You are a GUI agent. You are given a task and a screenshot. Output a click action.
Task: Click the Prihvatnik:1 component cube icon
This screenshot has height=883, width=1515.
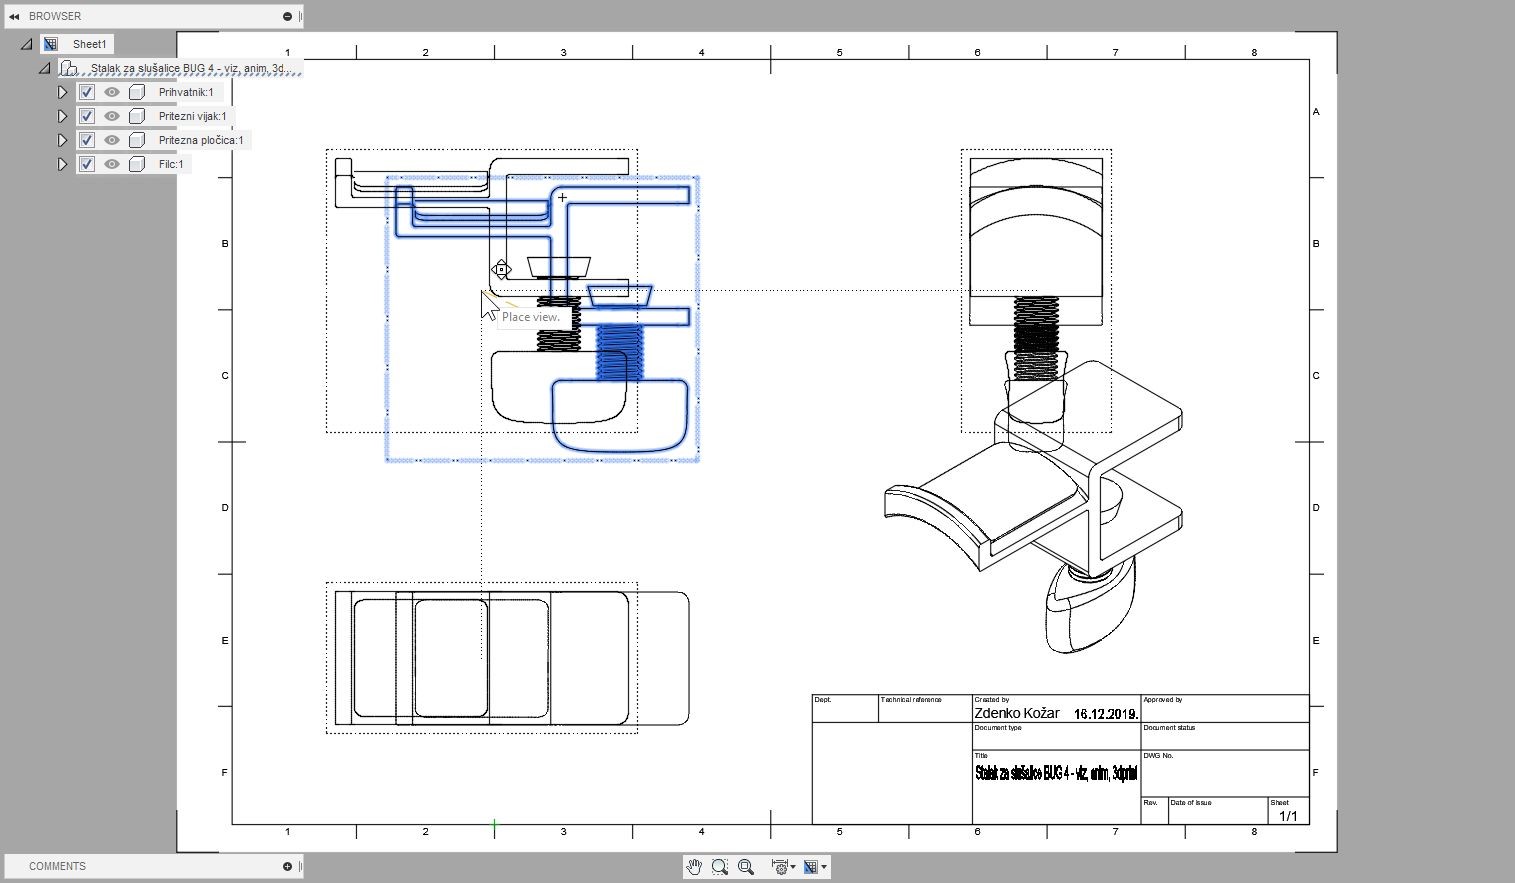tap(137, 92)
